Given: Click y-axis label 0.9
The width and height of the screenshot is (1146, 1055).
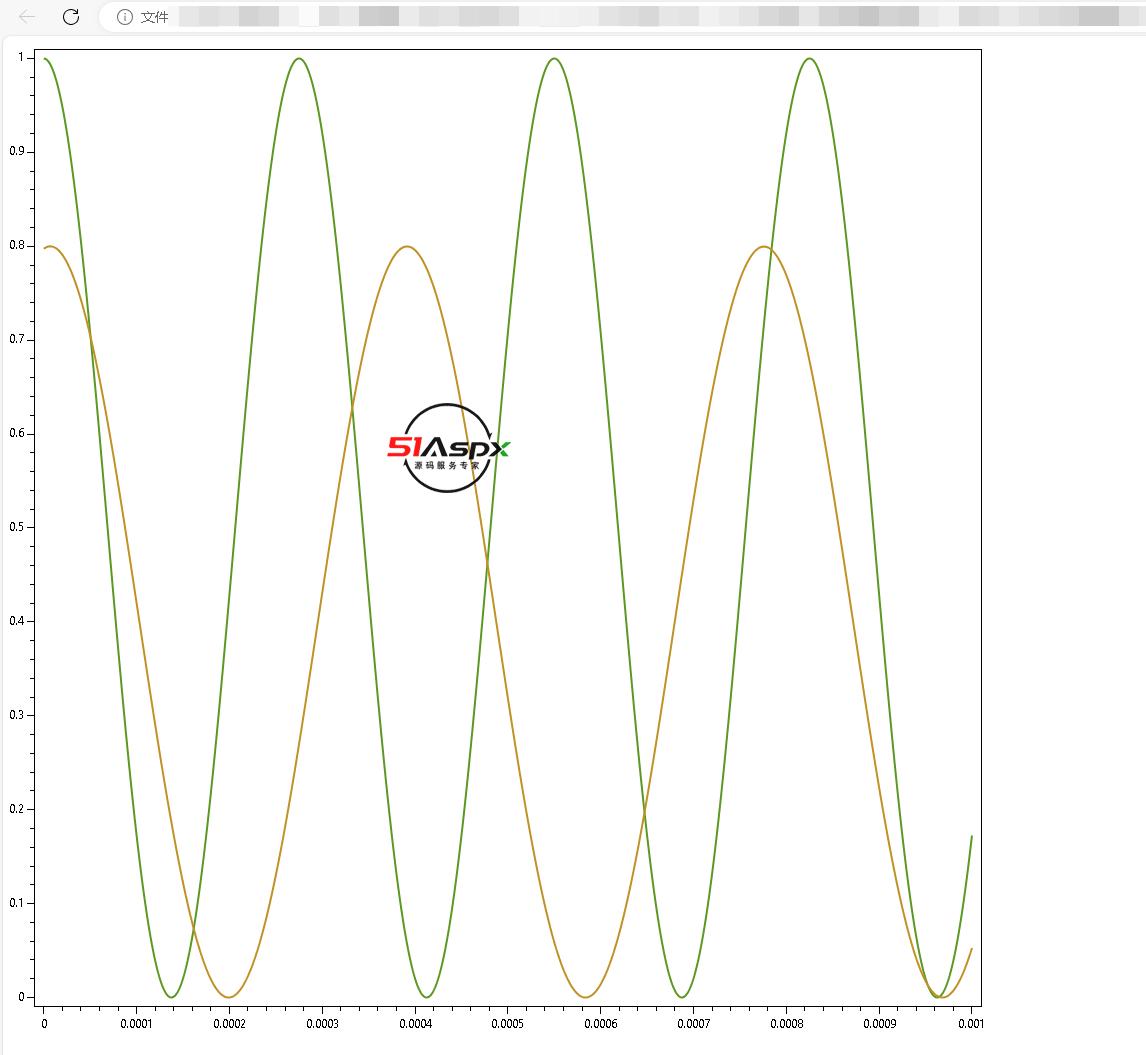Looking at the screenshot, I should click(x=17, y=151).
